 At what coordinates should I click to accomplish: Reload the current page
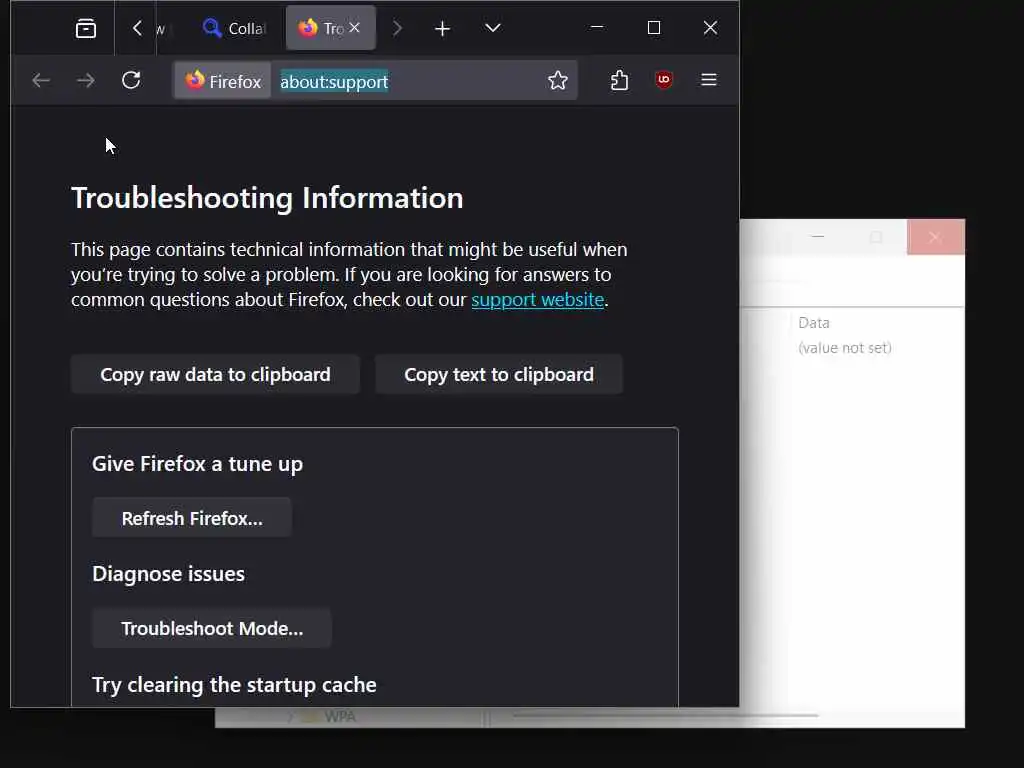pos(131,80)
